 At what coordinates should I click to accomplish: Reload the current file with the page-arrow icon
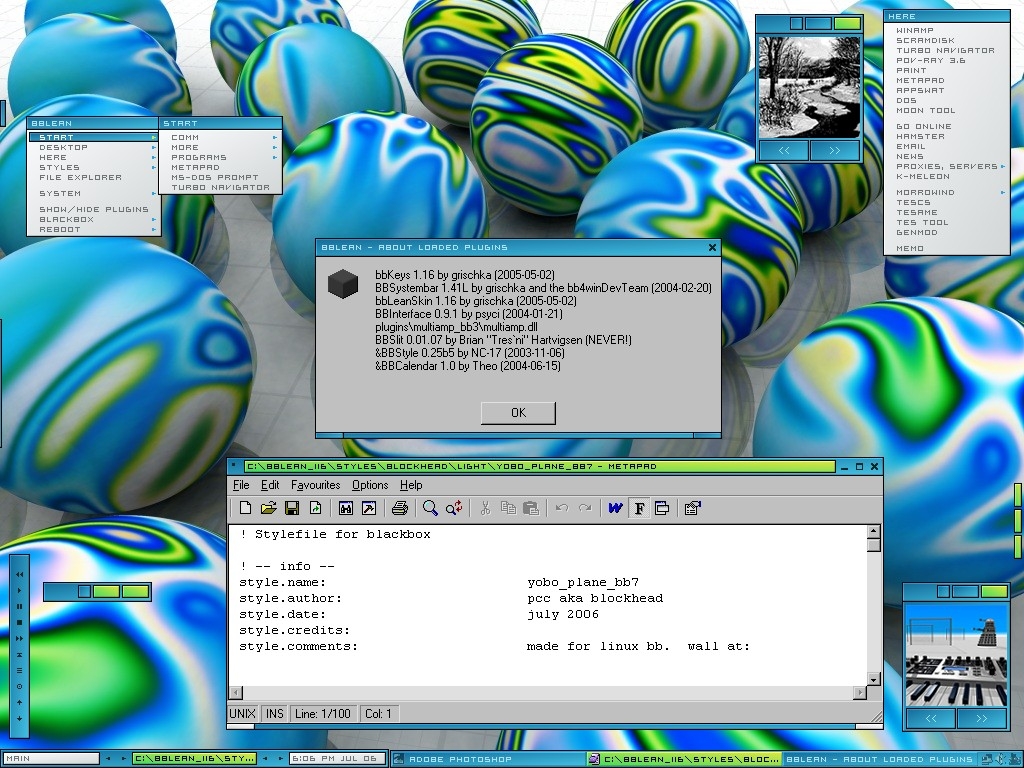coord(315,508)
